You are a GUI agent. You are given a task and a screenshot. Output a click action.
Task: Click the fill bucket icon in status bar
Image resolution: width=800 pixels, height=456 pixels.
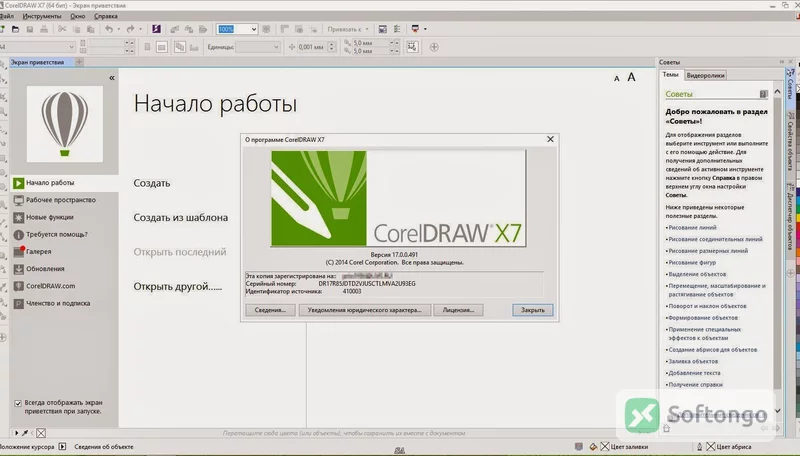tap(593, 447)
